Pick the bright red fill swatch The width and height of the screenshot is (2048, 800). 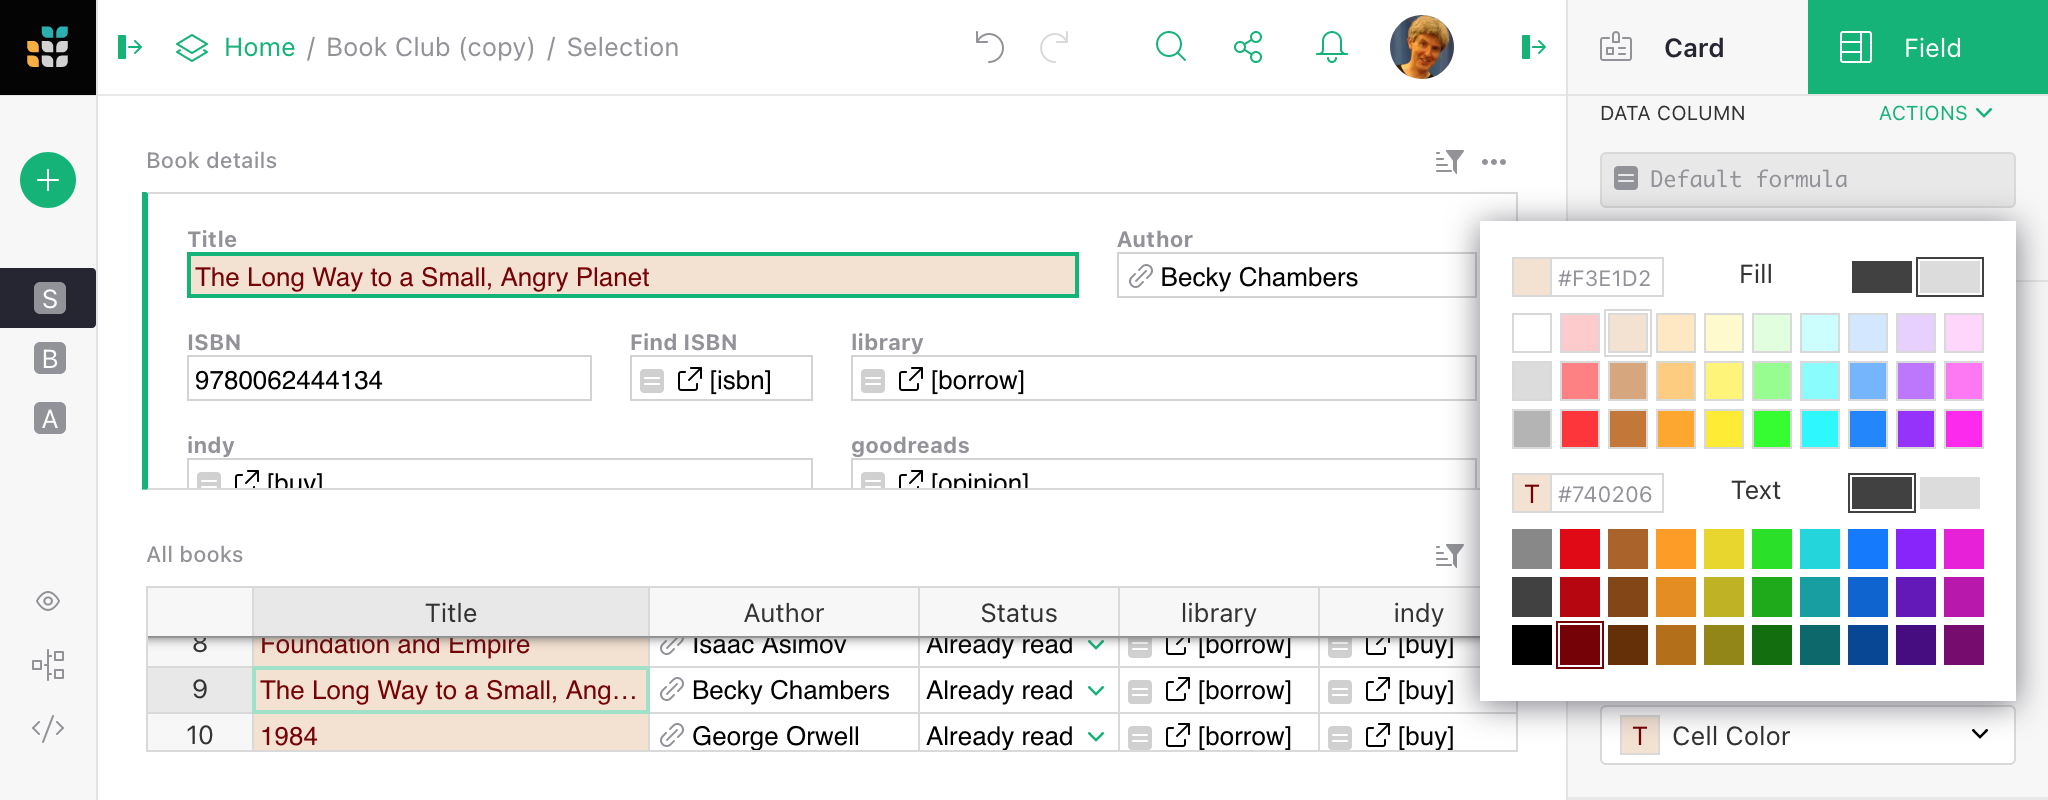point(1579,429)
